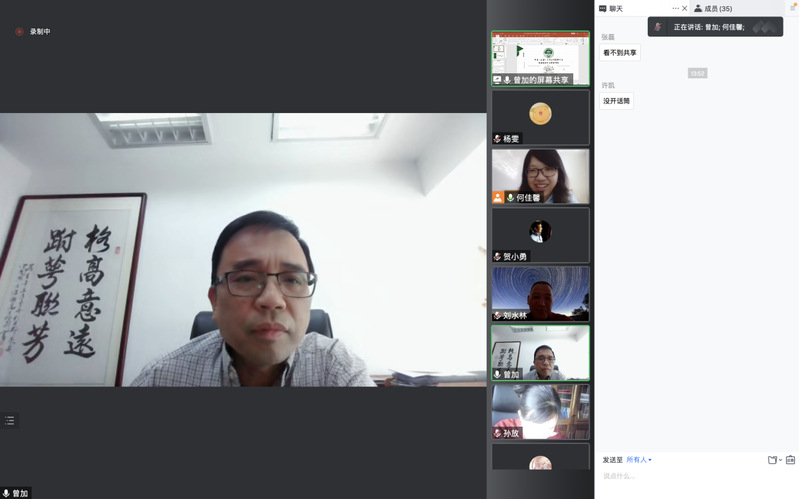This screenshot has width=799, height=499.
Task: Toggle muted mic on 贺小勇 tile
Action: tap(497, 257)
